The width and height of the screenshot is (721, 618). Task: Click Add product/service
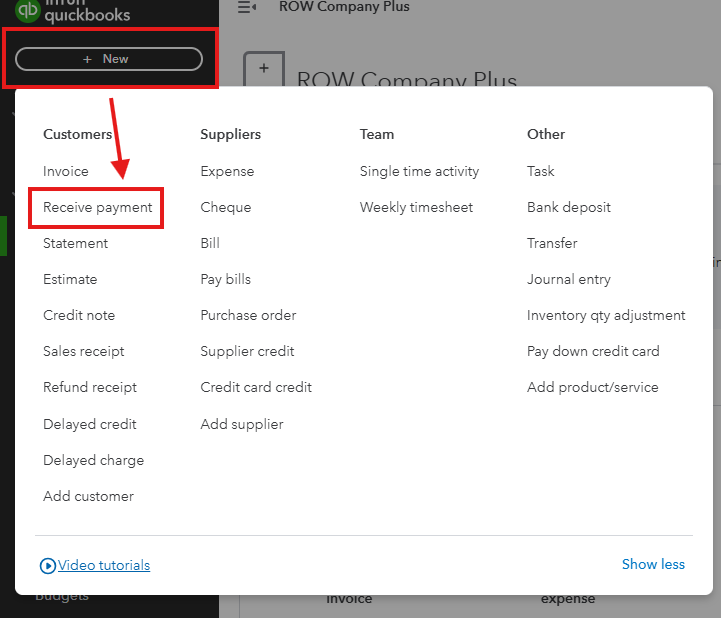point(593,387)
